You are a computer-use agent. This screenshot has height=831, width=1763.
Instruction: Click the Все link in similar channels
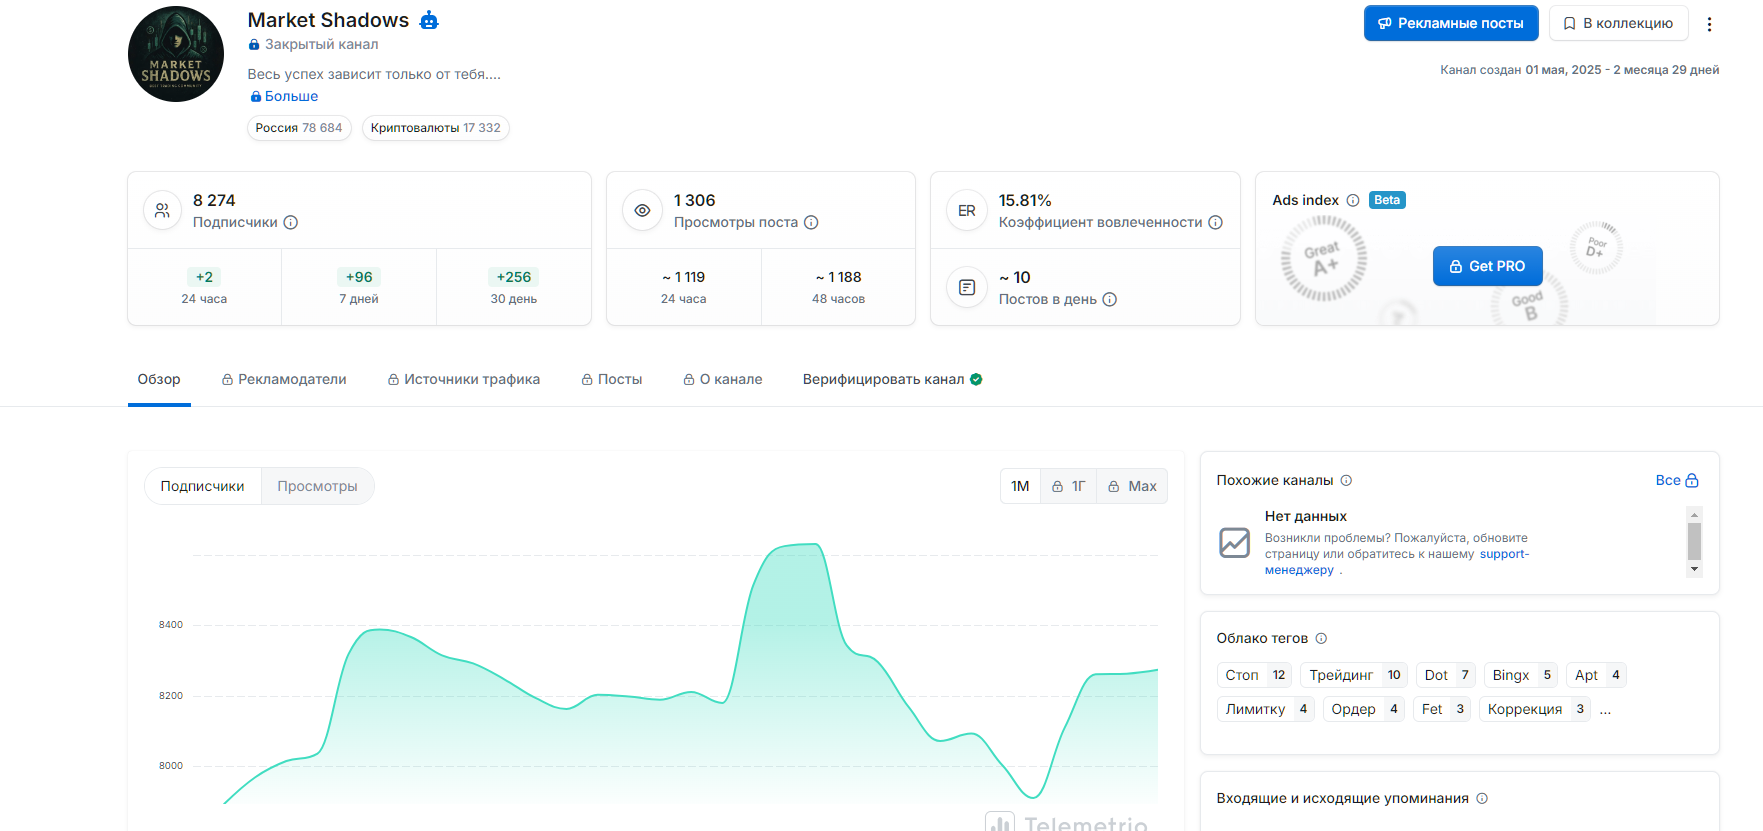[x=1677, y=480]
